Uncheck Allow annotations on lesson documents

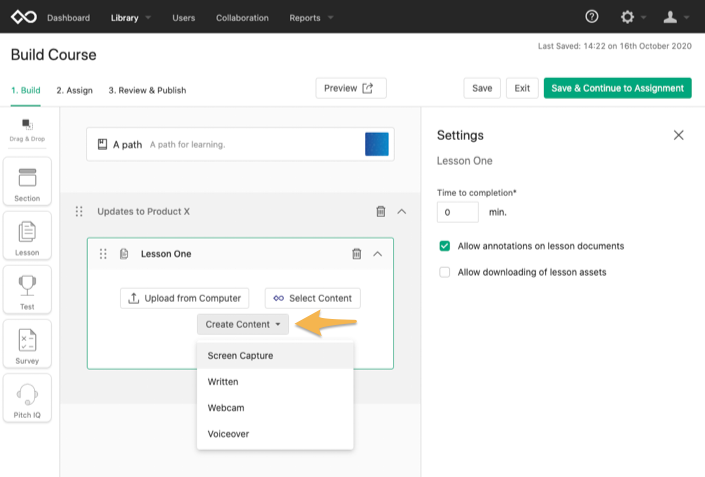click(x=445, y=246)
